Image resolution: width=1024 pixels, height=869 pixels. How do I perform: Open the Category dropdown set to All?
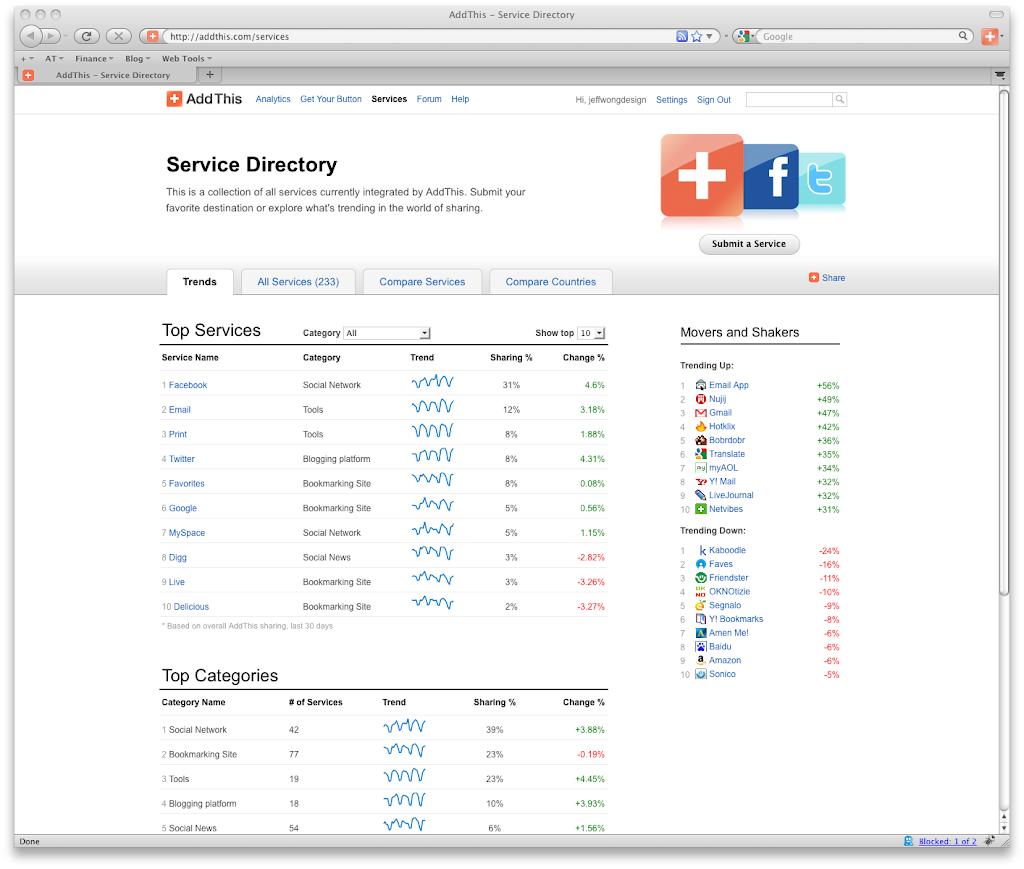click(387, 333)
